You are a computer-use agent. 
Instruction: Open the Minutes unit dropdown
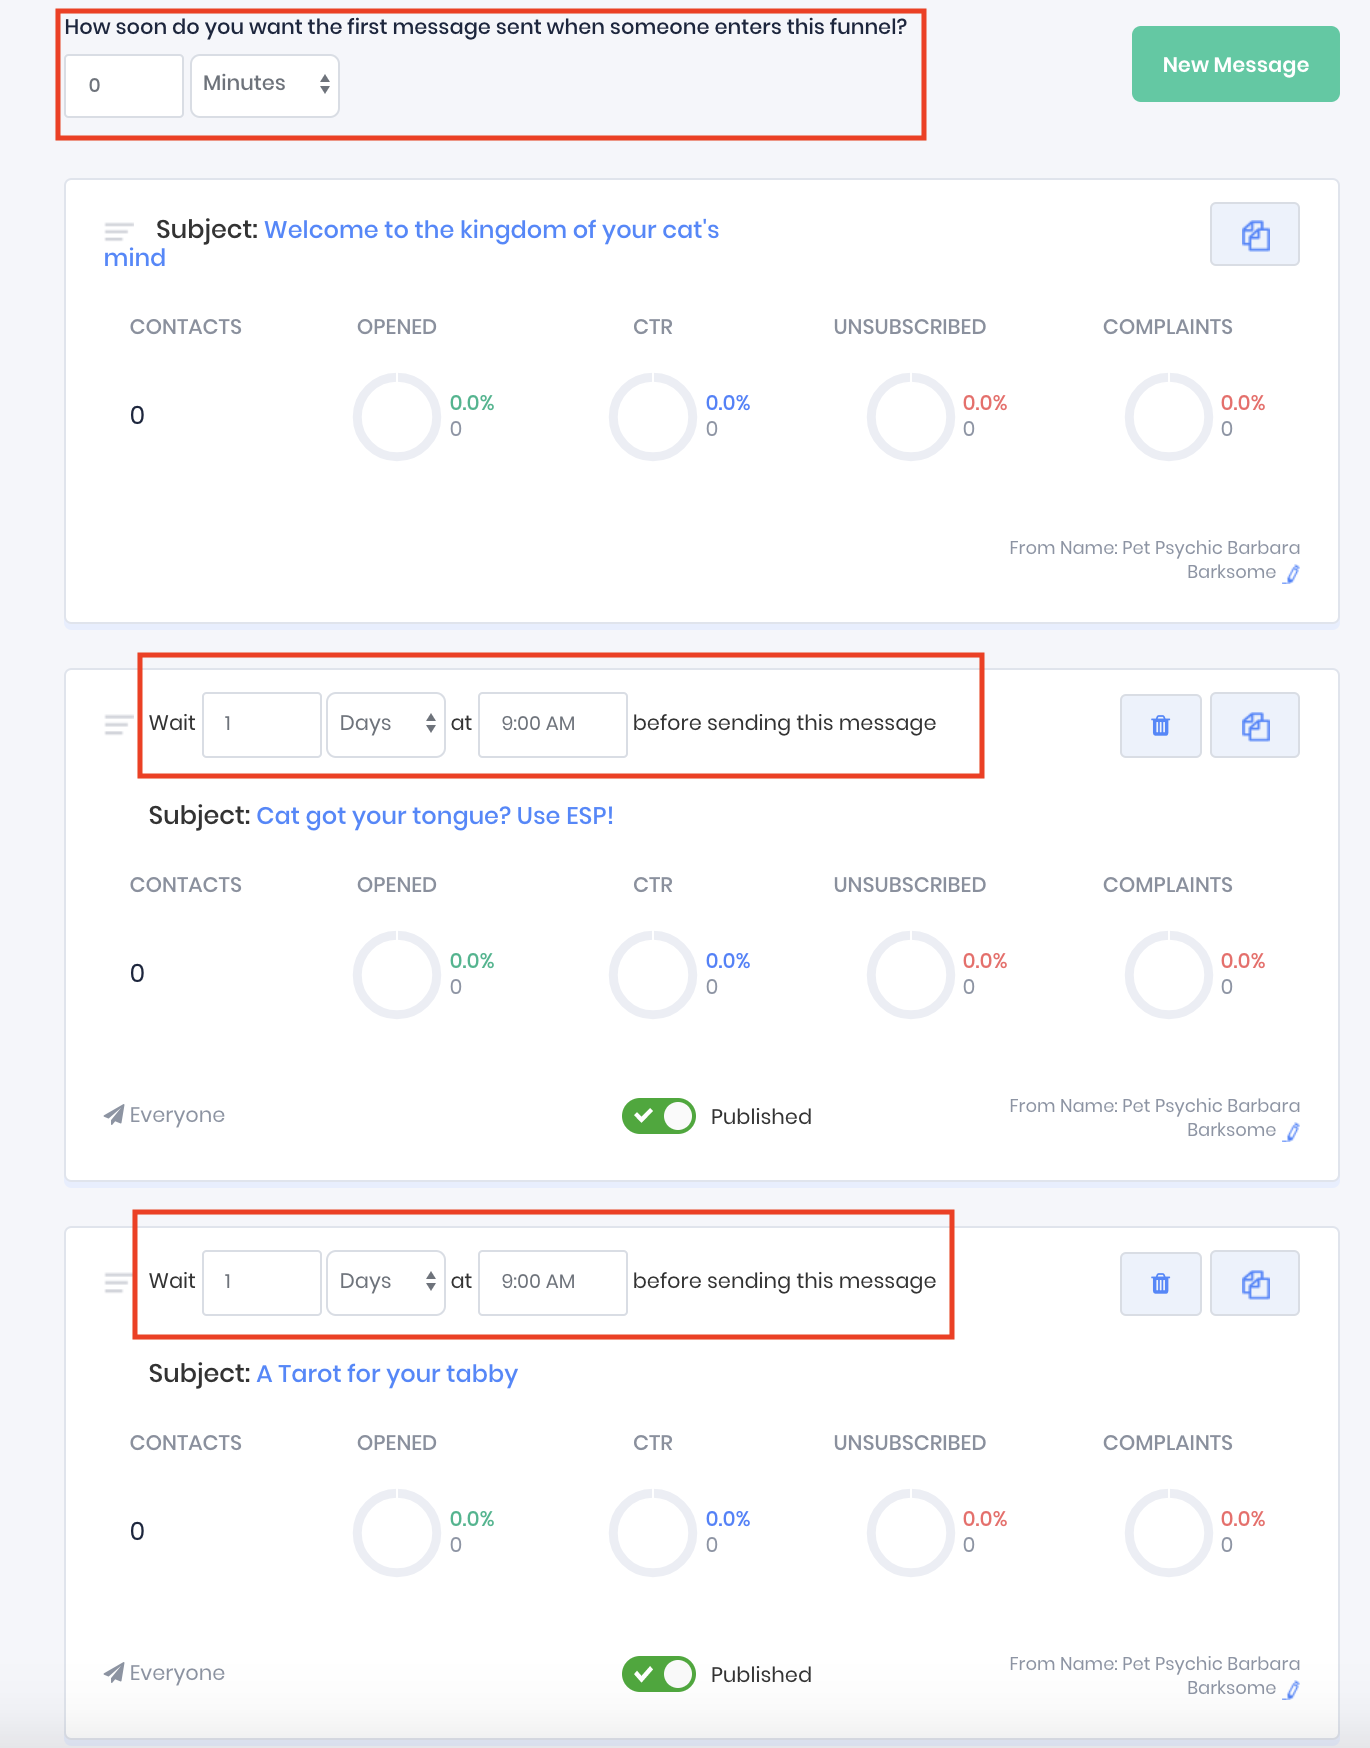pyautogui.click(x=265, y=85)
